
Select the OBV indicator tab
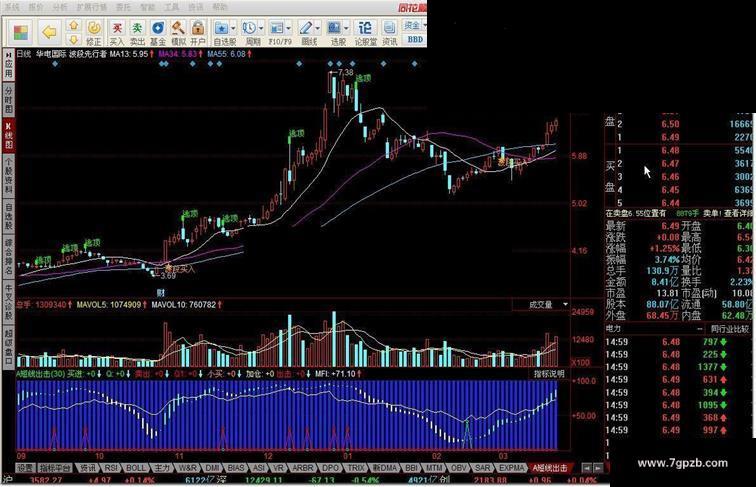(x=459, y=468)
